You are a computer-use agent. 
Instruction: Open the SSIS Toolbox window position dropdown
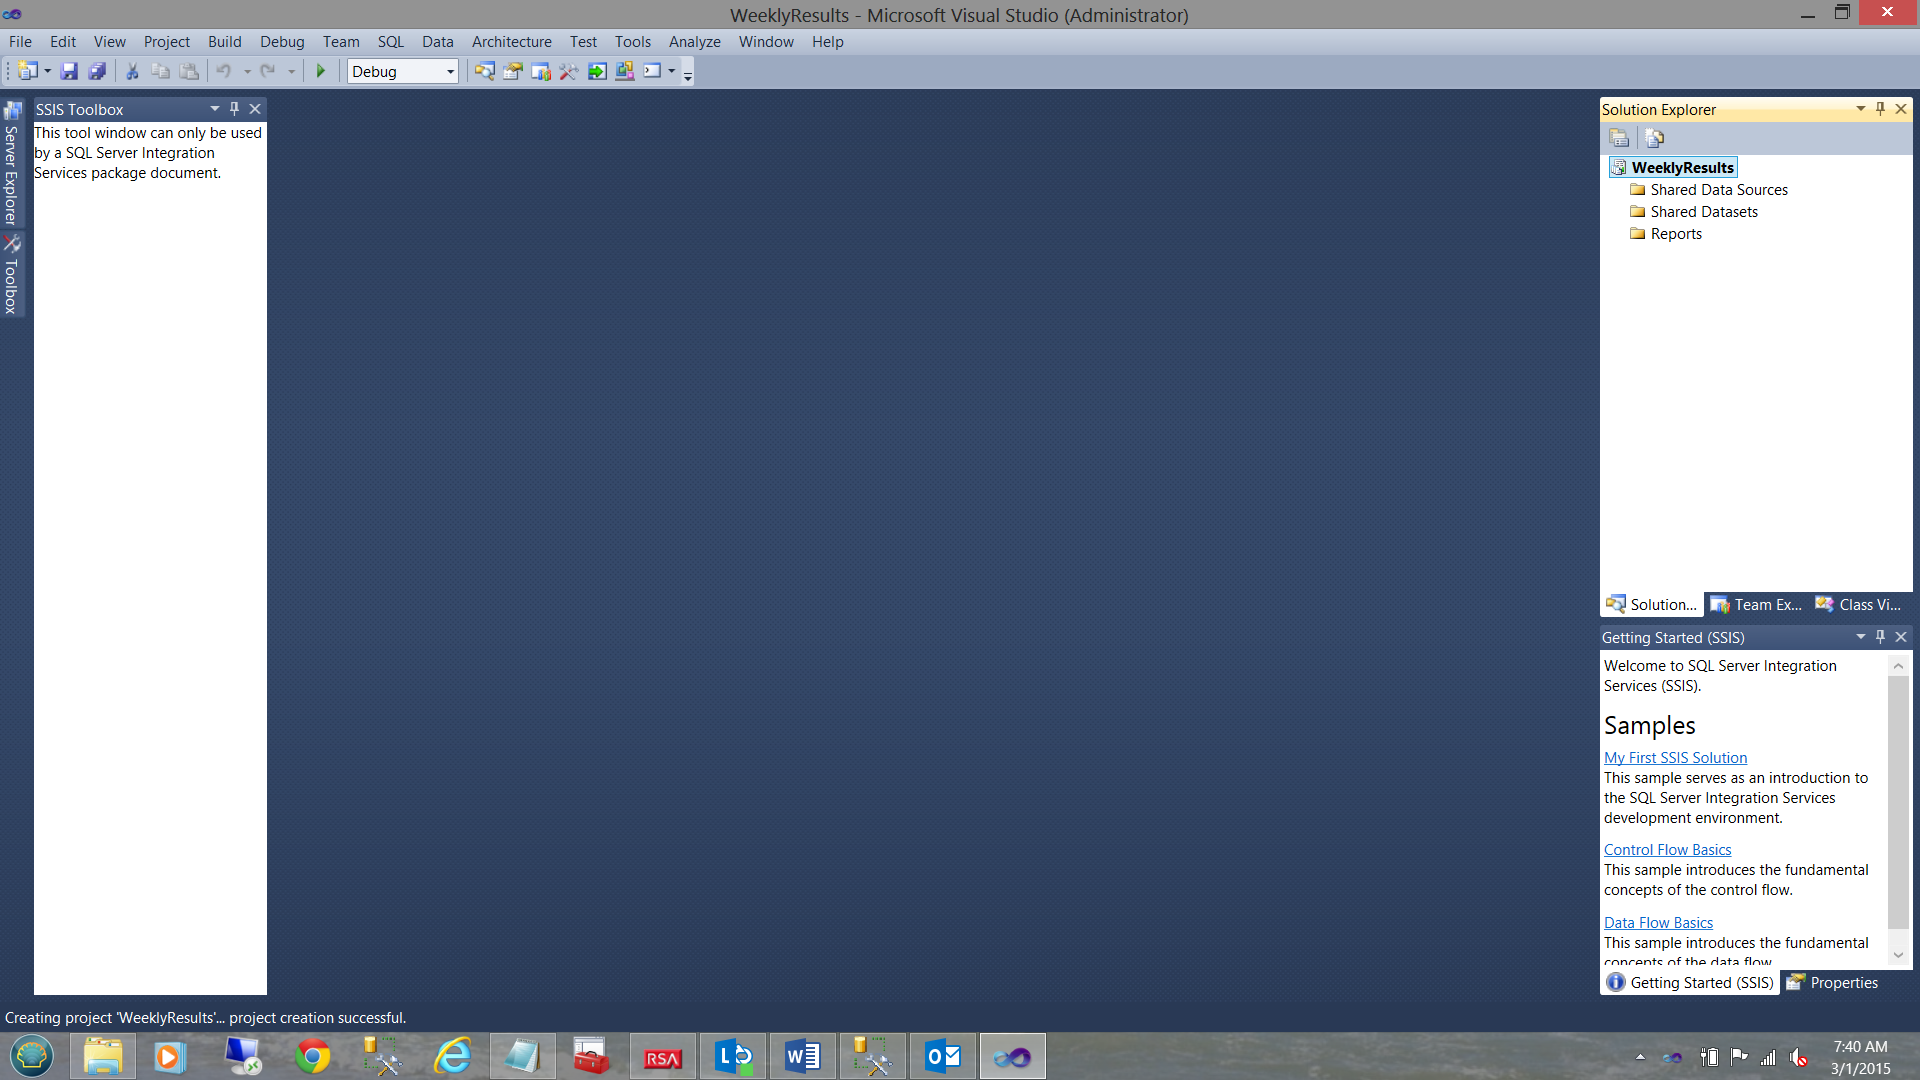pos(214,108)
